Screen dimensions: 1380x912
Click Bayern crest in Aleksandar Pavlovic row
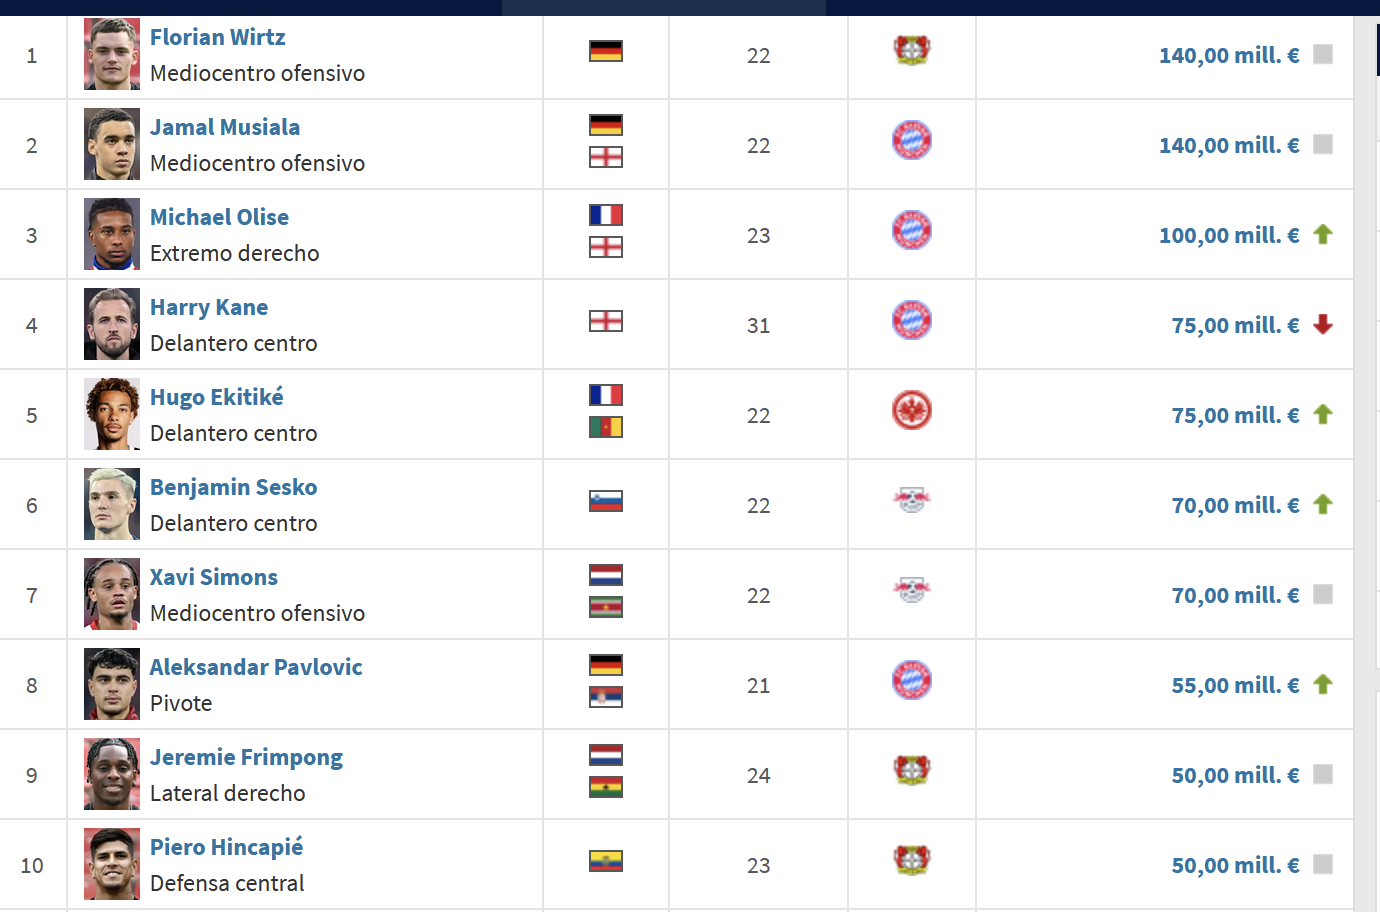tap(911, 680)
